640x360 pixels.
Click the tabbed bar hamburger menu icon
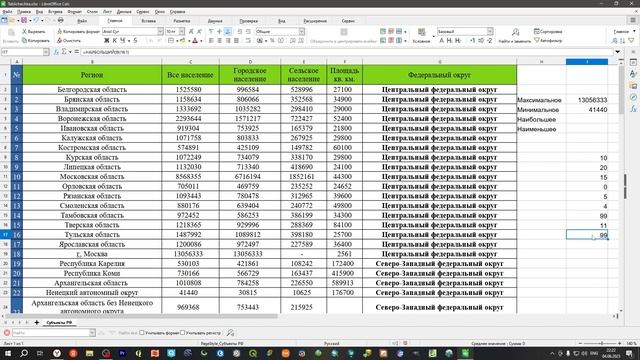[x=633, y=20]
